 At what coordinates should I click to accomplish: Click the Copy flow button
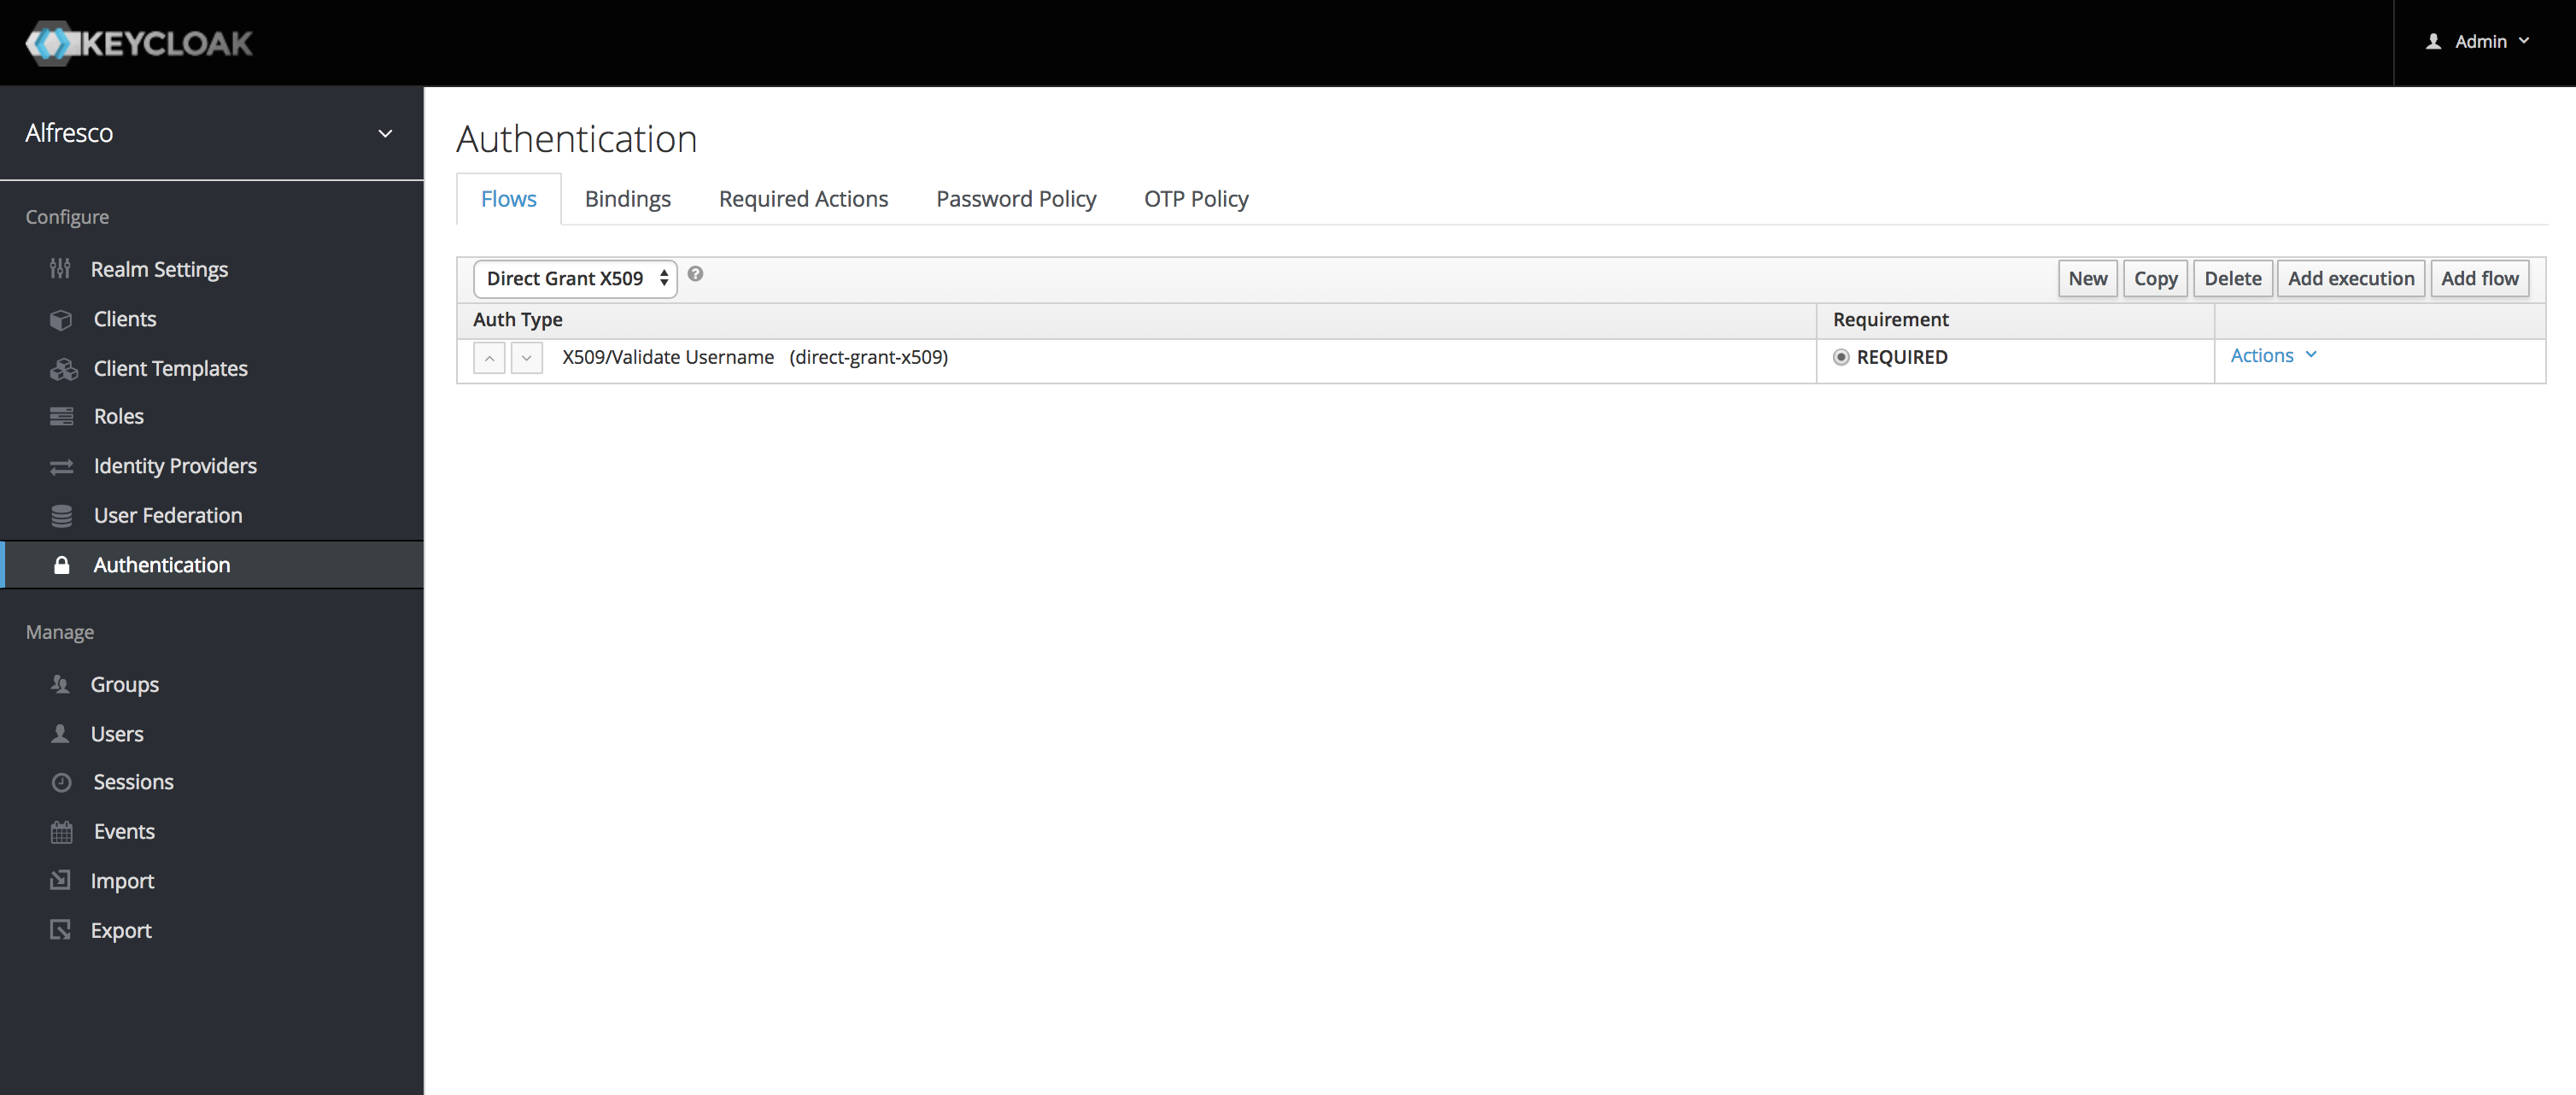[2156, 278]
